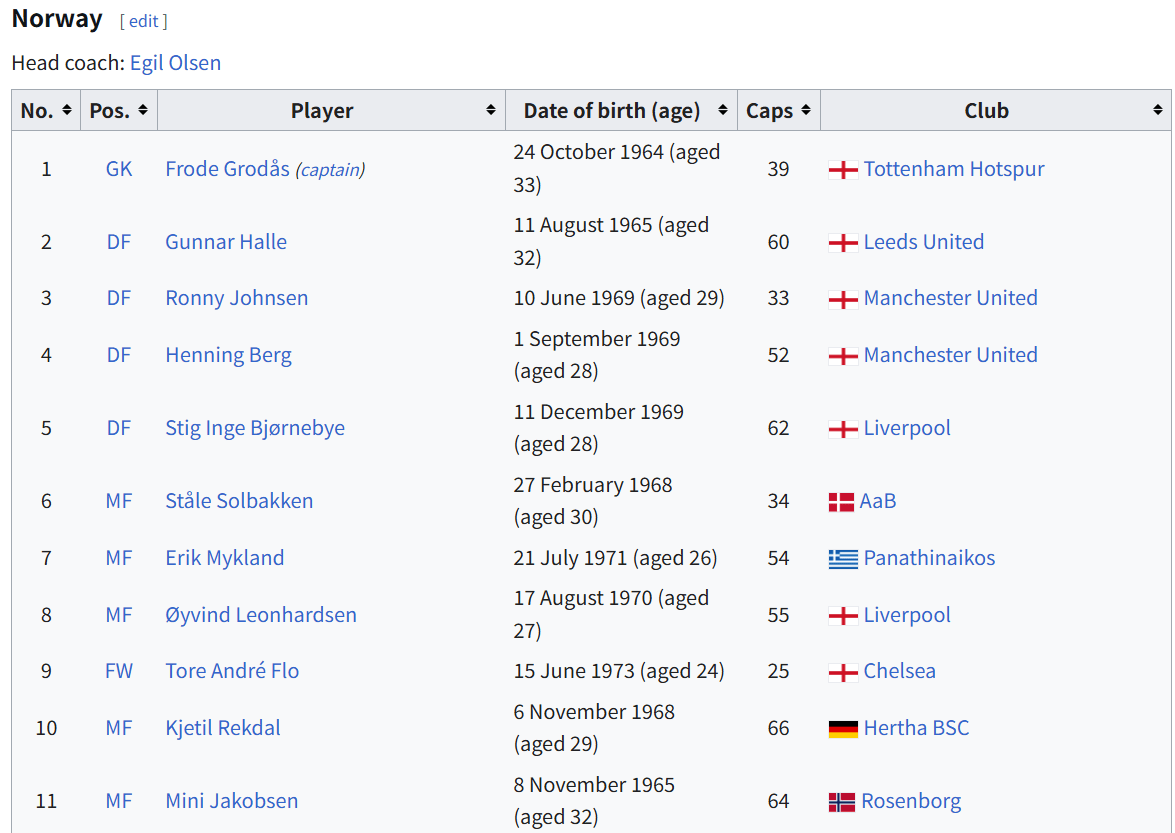1175x833 pixels.
Task: Sort the table by Caps column
Action: tap(806, 110)
